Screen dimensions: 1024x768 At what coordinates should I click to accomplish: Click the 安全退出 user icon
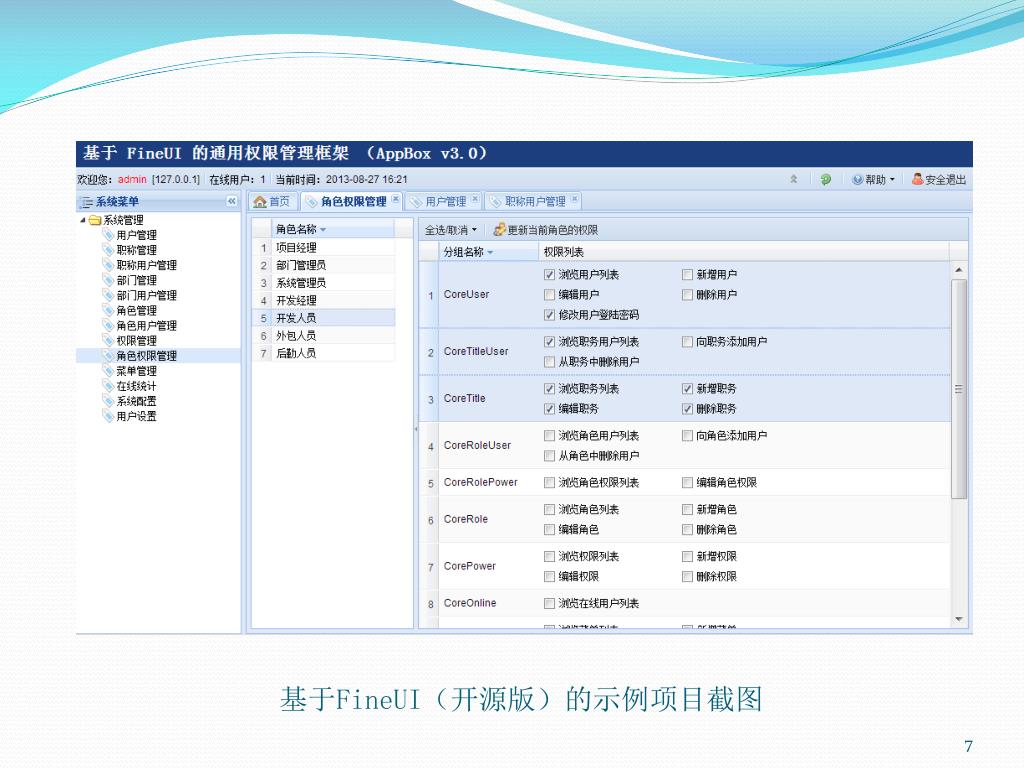coord(918,179)
